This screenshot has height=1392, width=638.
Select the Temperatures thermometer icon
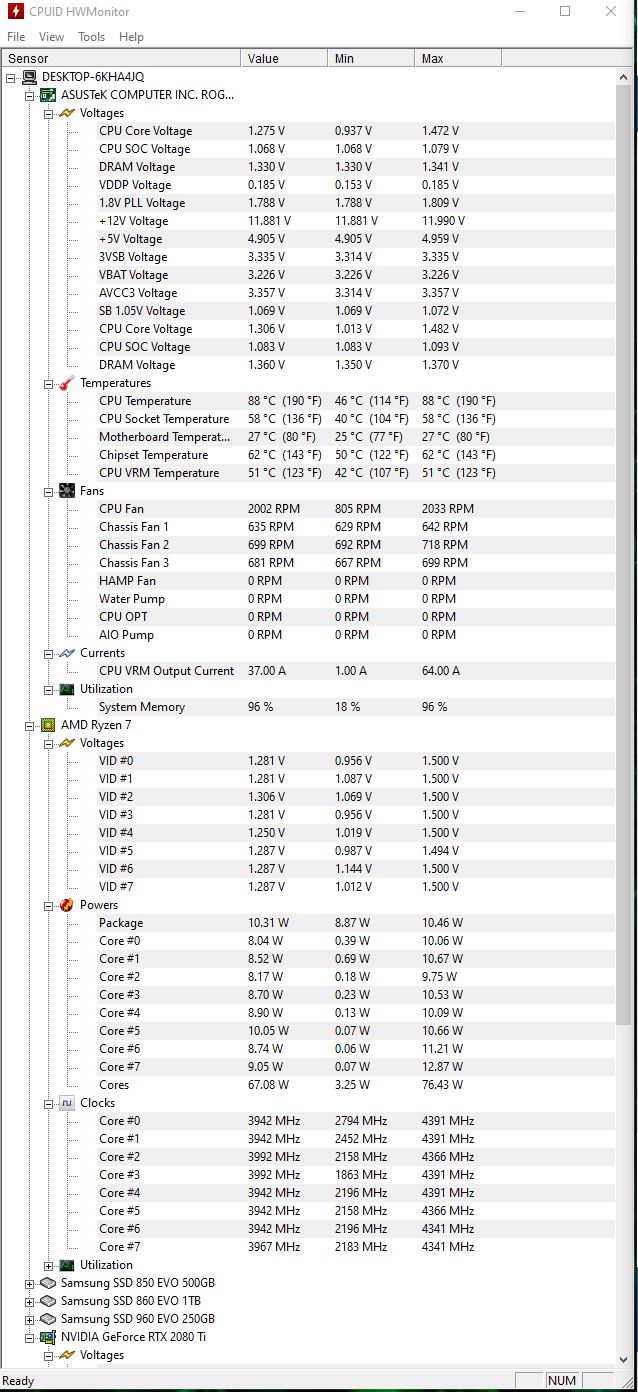coord(67,383)
